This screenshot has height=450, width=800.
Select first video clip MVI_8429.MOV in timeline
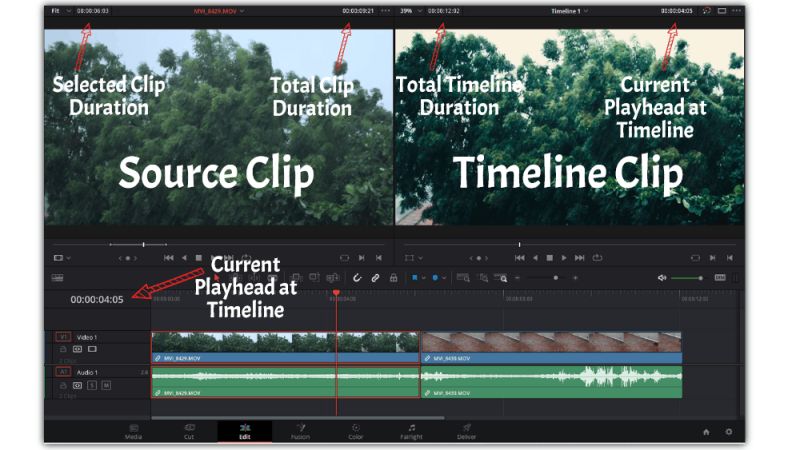click(x=285, y=347)
